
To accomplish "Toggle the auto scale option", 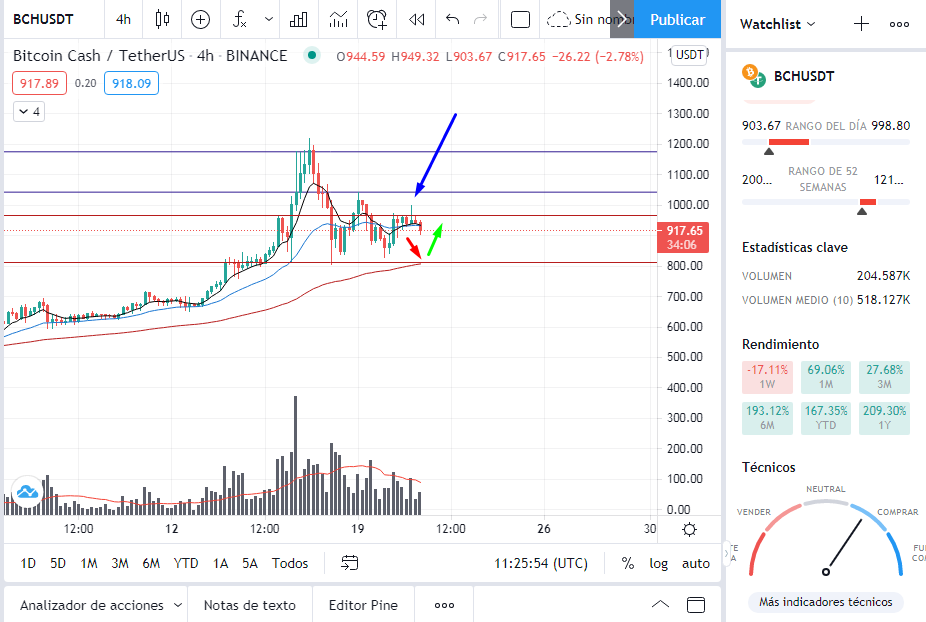I will point(696,564).
